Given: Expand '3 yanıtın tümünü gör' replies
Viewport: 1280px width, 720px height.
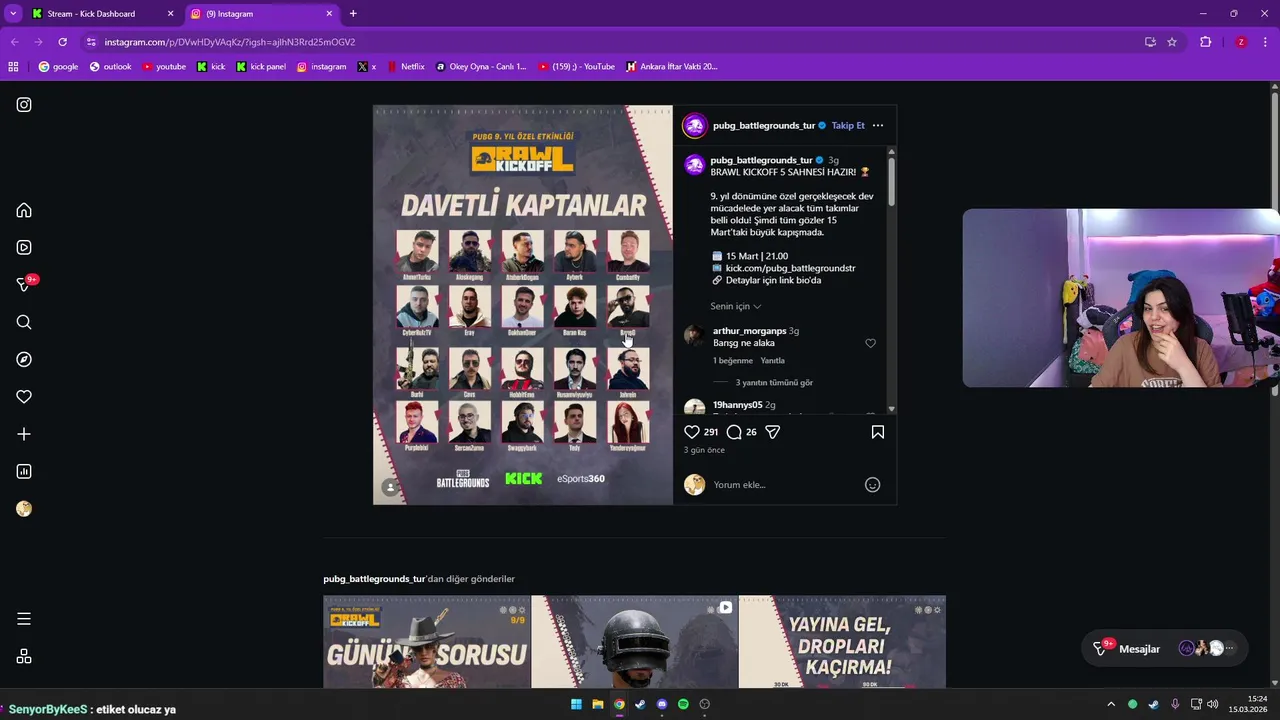Looking at the screenshot, I should pos(774,383).
